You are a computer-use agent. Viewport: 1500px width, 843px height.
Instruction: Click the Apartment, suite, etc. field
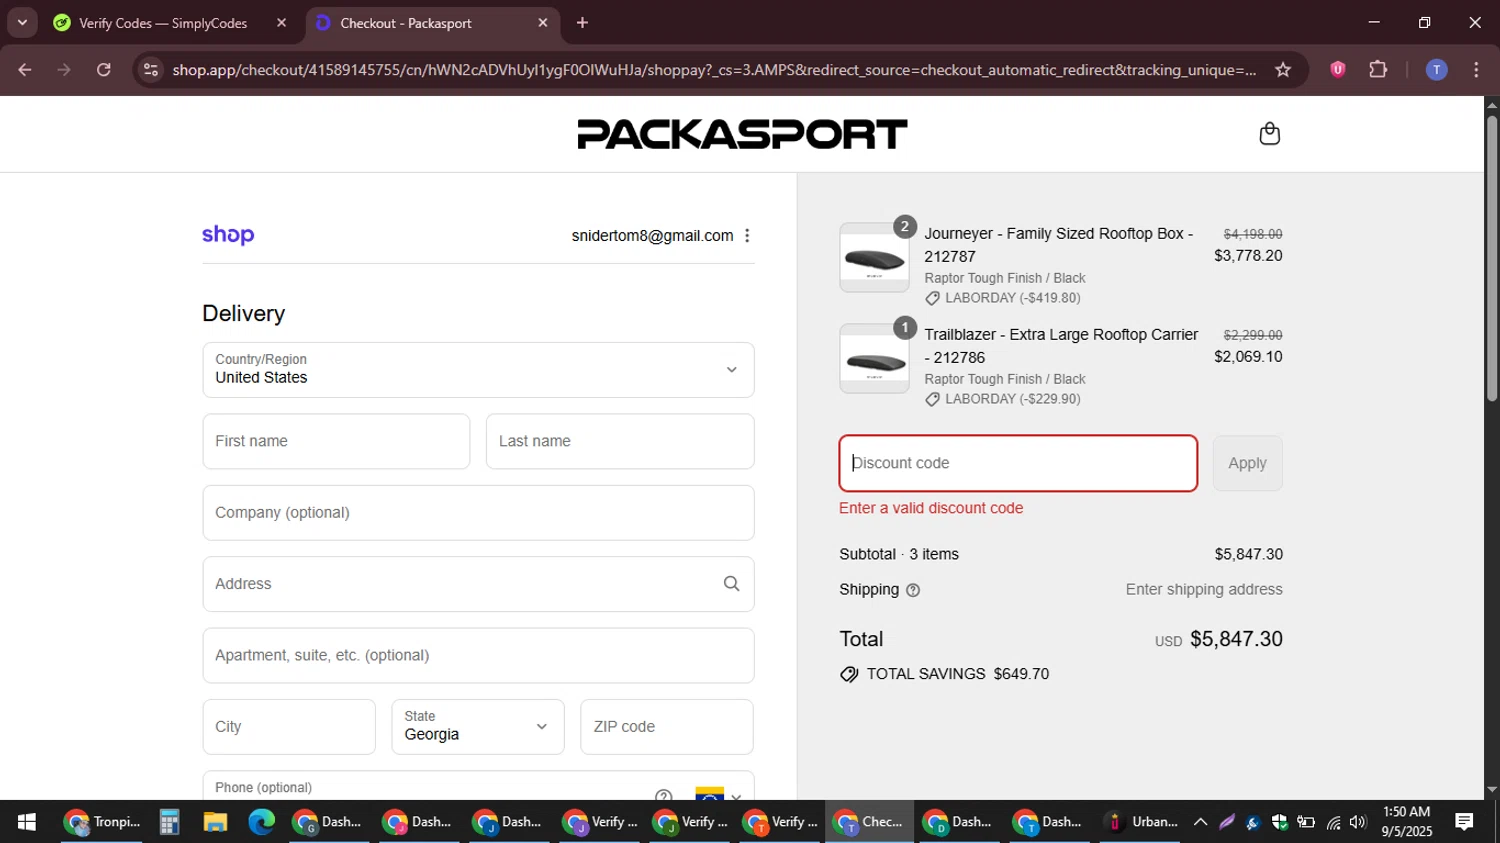478,656
